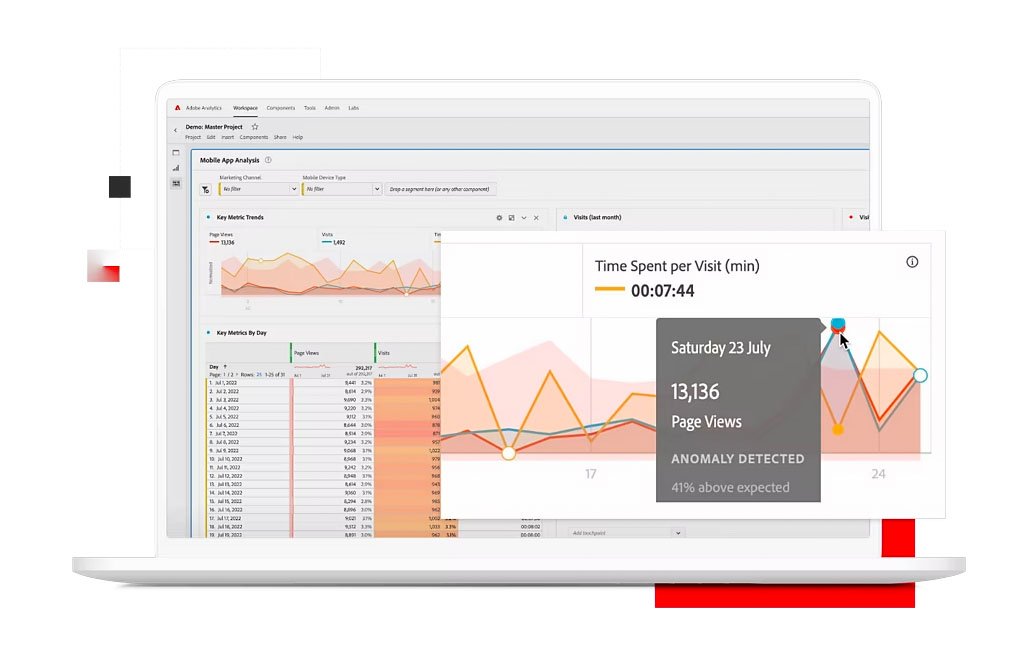Open the Share menu
Image resolution: width=1024 pixels, height=655 pixels.
pyautogui.click(x=280, y=137)
